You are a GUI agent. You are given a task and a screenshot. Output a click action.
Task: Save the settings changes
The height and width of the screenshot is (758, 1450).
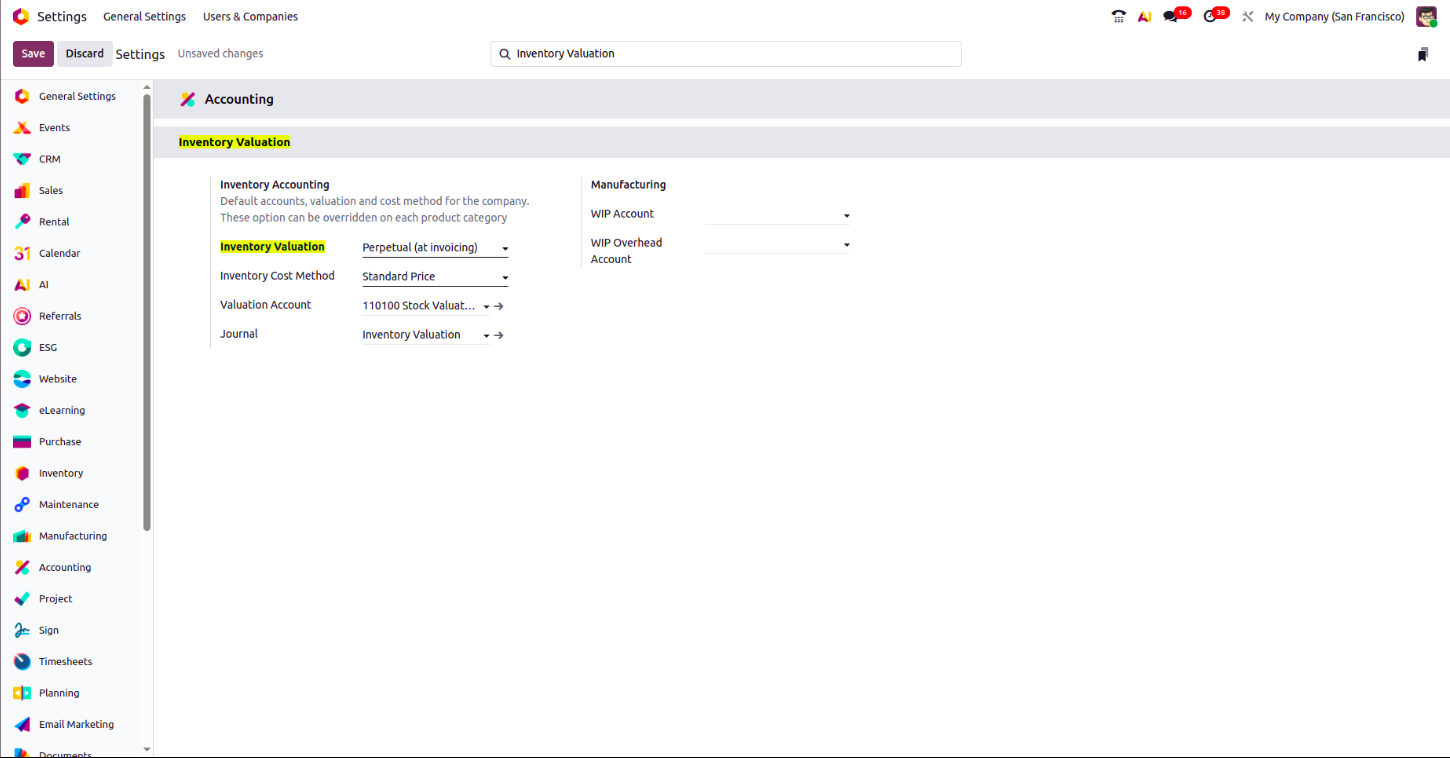33,54
